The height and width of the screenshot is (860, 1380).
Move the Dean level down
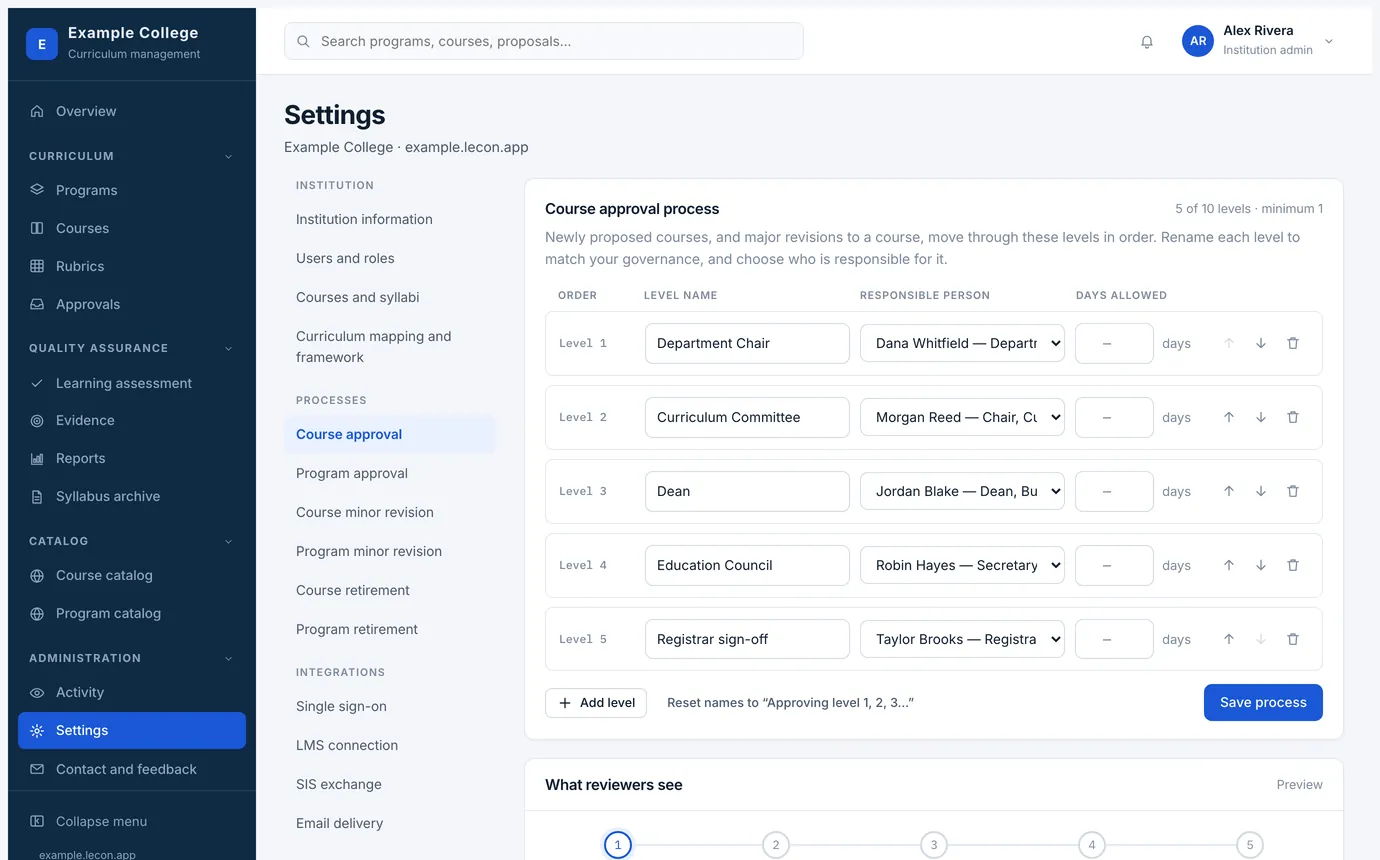tap(1261, 491)
